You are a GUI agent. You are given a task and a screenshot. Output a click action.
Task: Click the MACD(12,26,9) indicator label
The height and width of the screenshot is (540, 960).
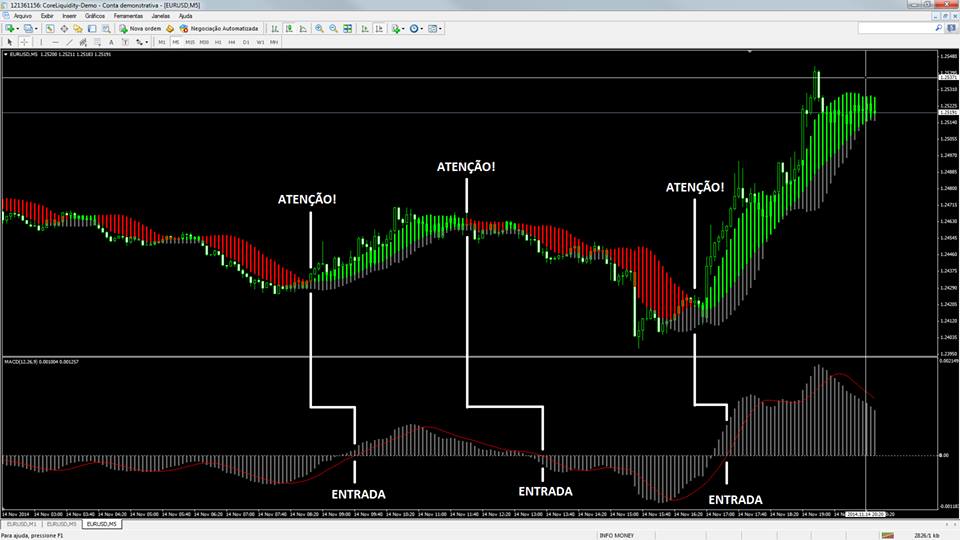coord(41,362)
